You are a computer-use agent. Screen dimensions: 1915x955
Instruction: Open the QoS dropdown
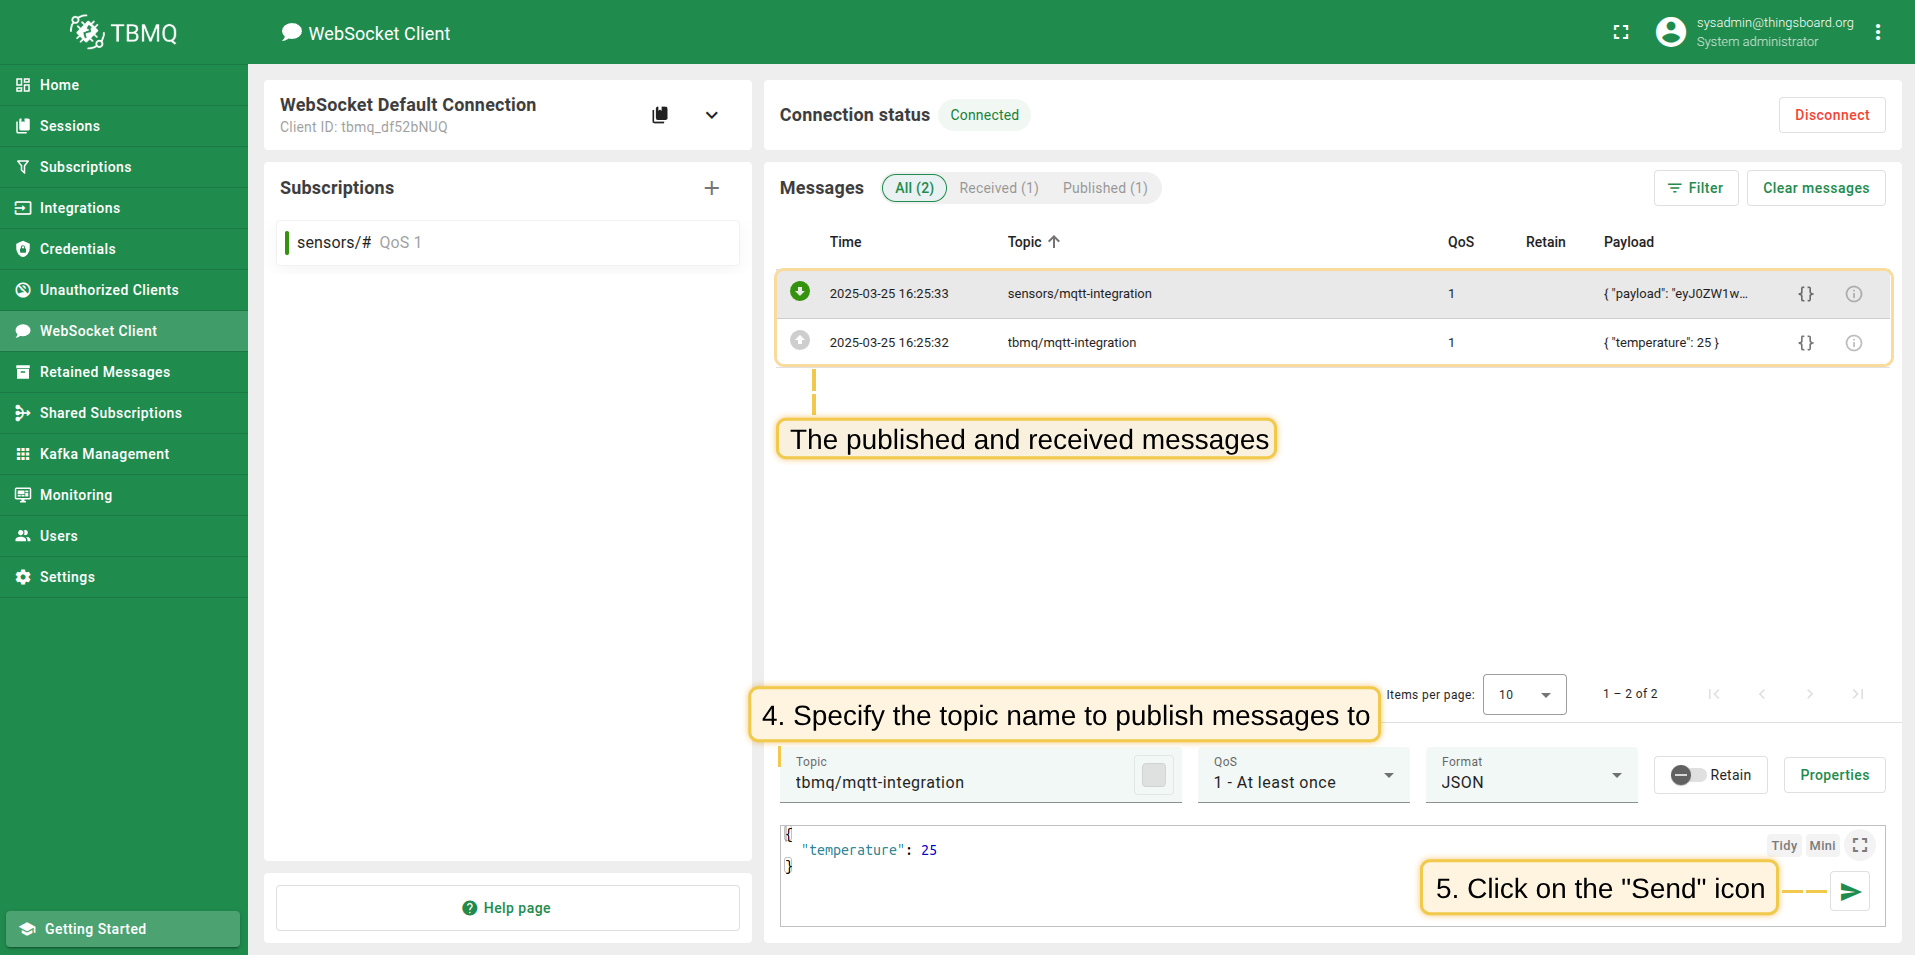point(1303,775)
